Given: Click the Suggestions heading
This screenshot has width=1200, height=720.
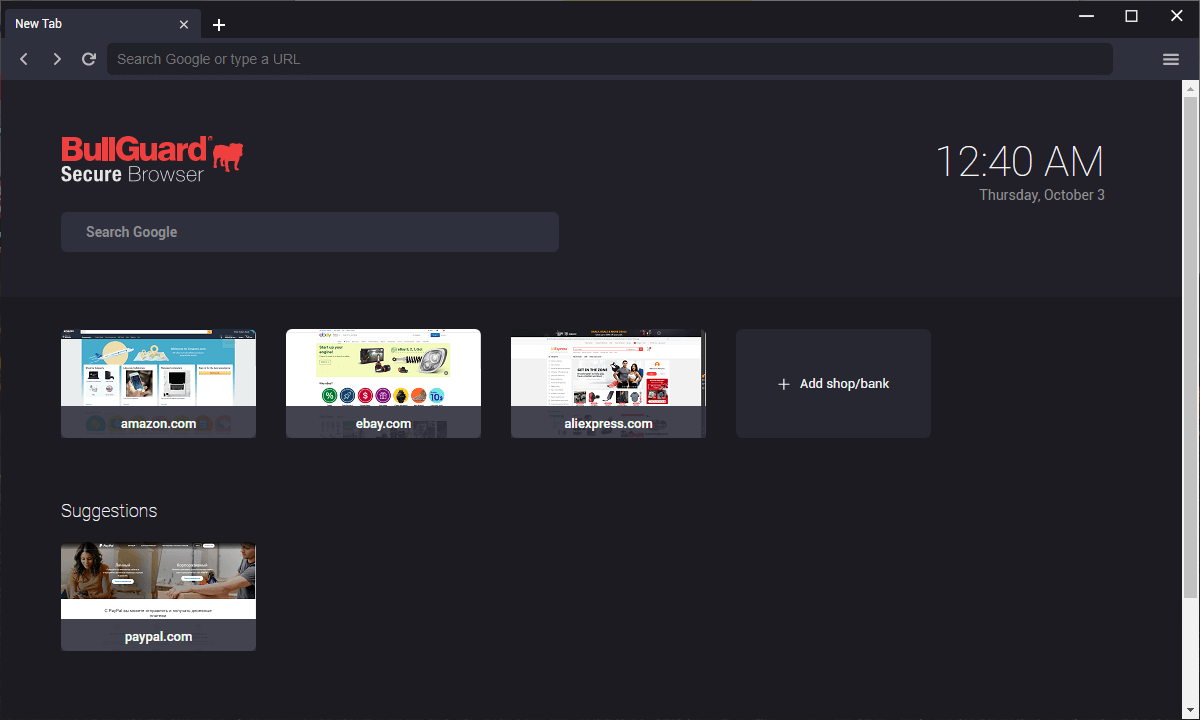Looking at the screenshot, I should pos(109,511).
